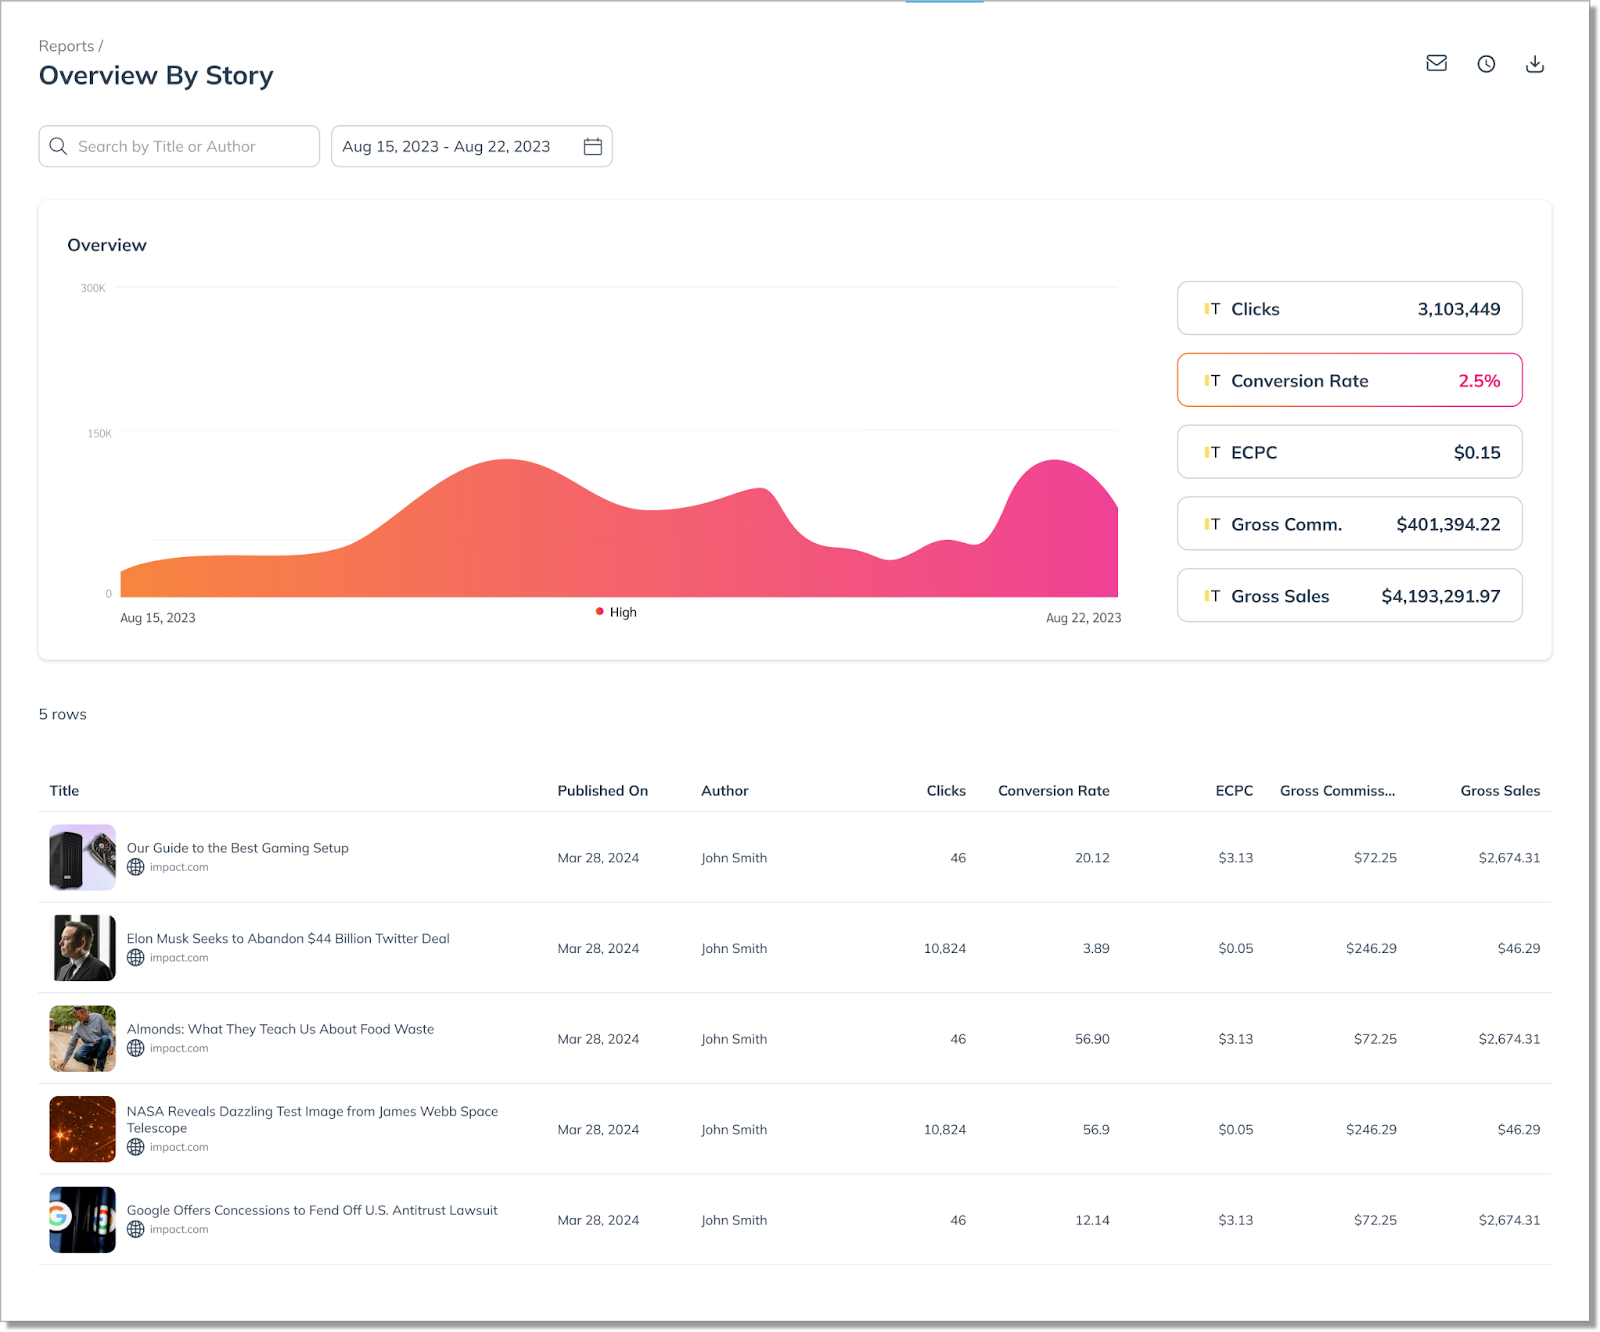
Task: Click the Aug 15, 2023 axis label
Action: tap(158, 618)
